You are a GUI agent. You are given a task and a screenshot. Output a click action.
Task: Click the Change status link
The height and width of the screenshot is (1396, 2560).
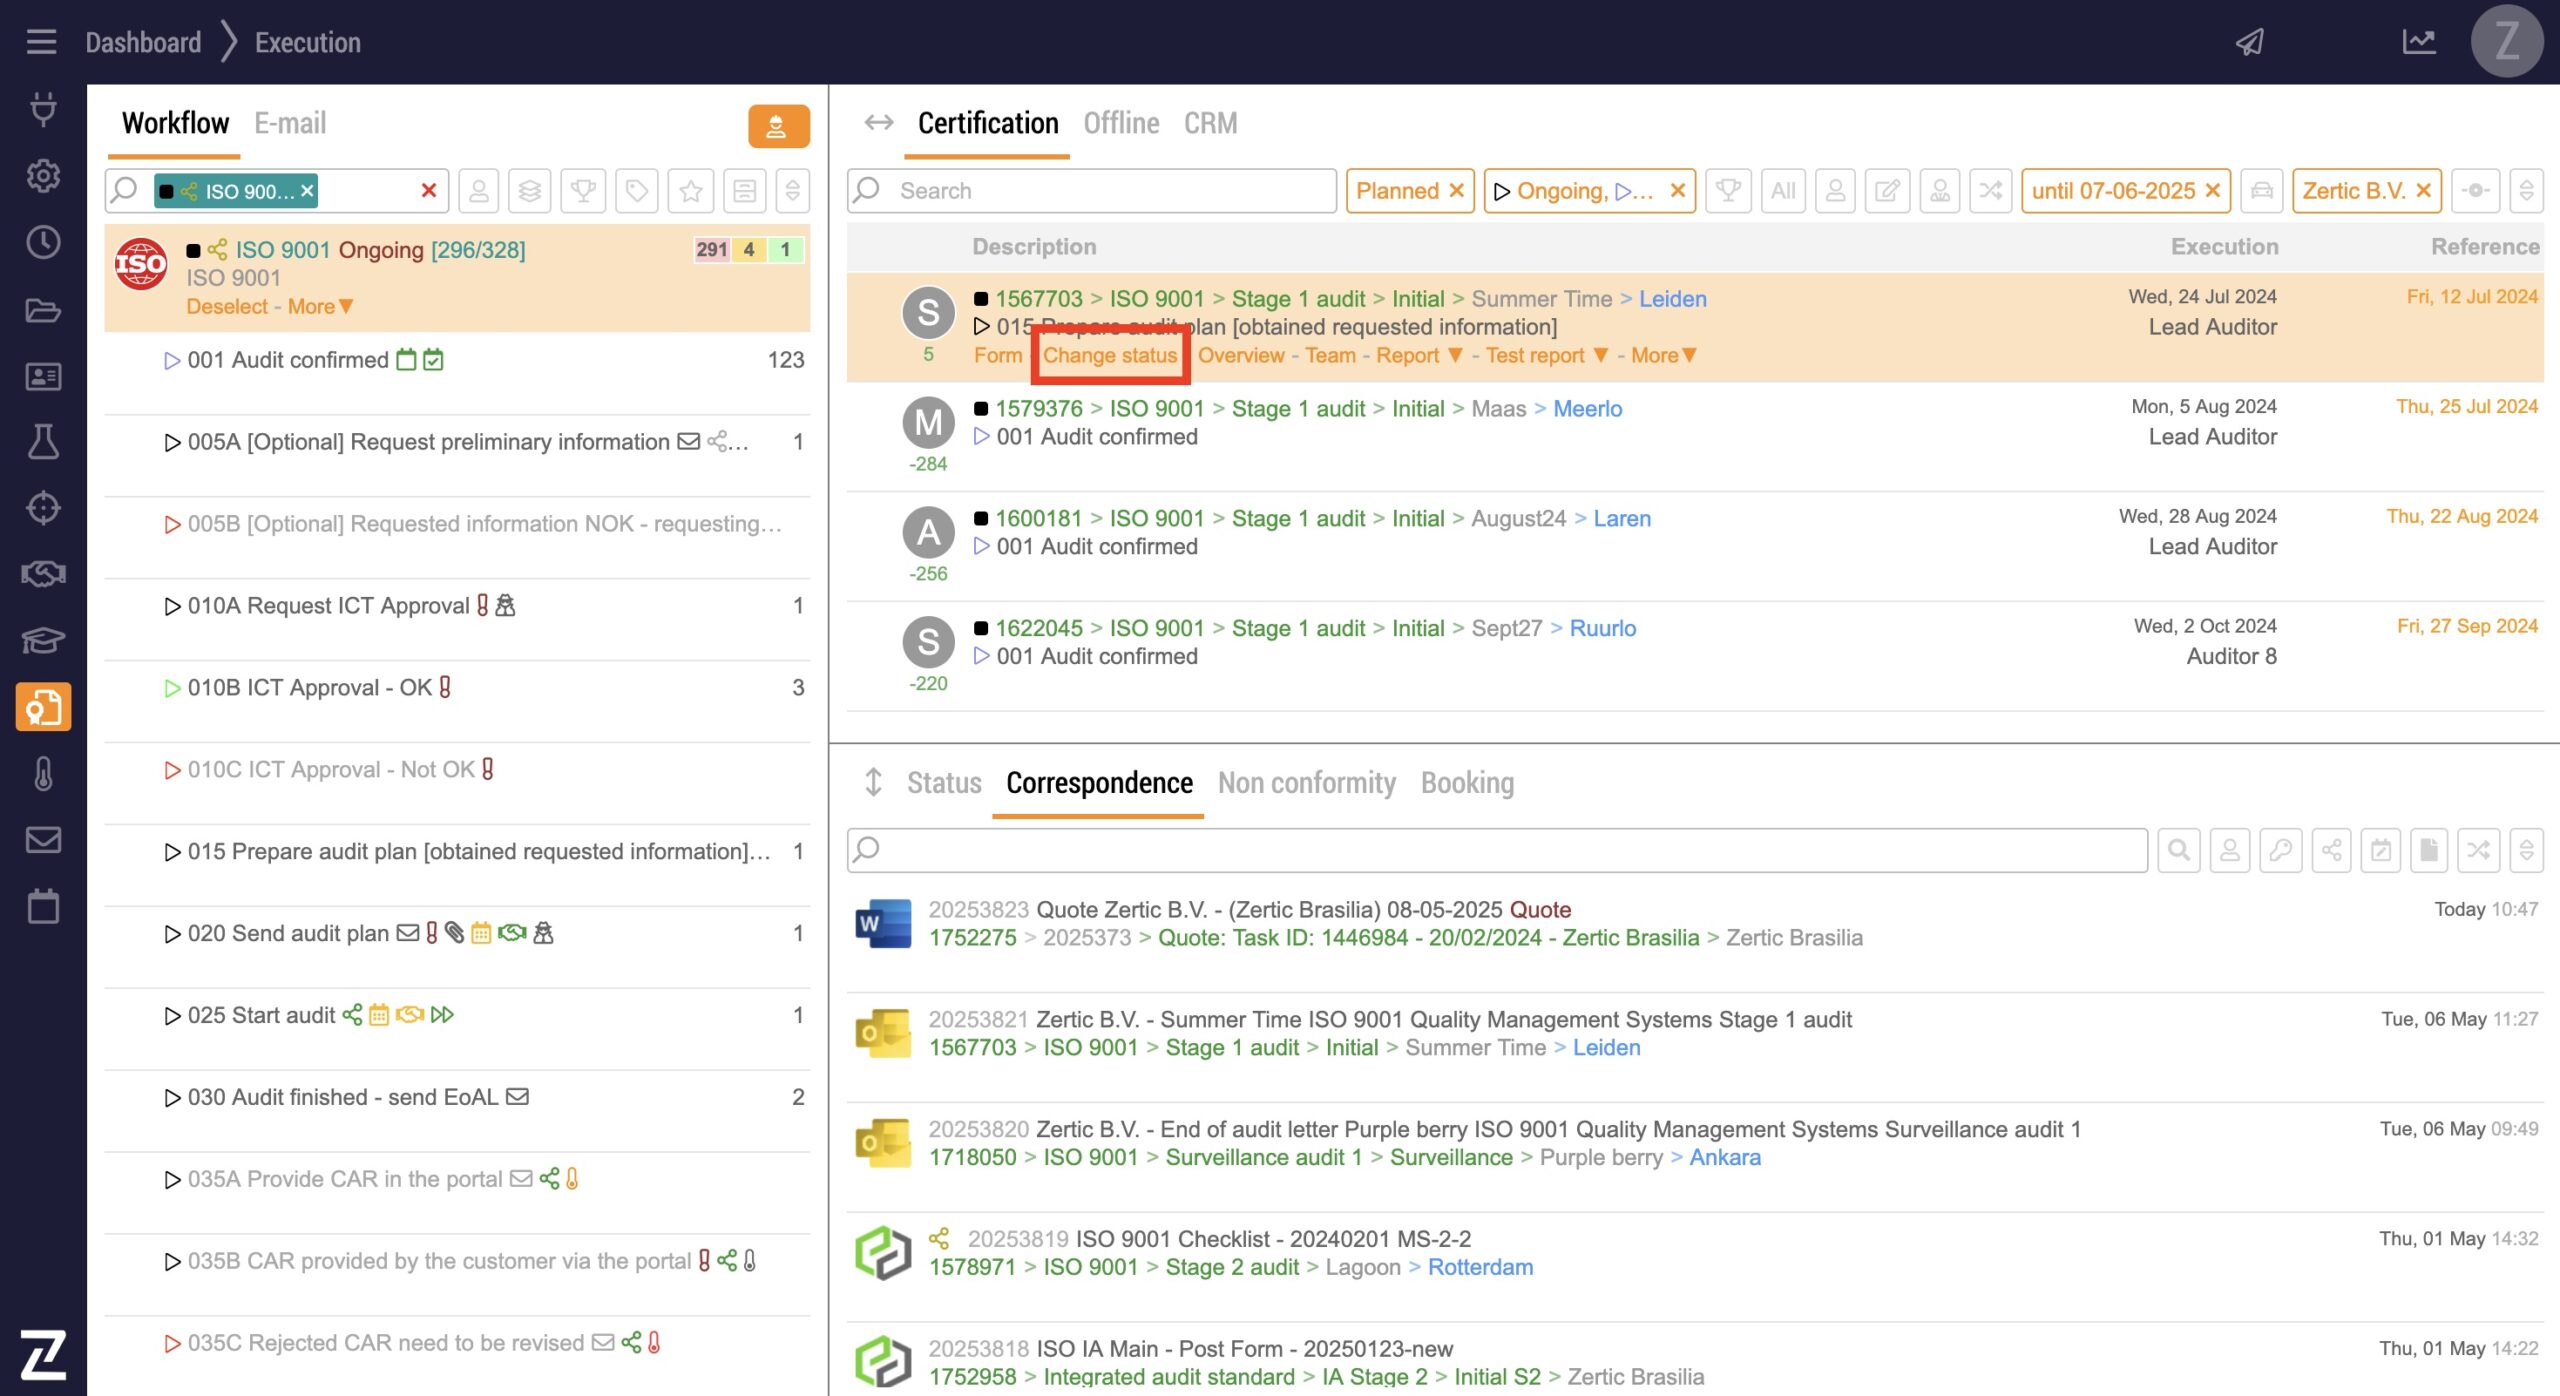pos(1110,356)
